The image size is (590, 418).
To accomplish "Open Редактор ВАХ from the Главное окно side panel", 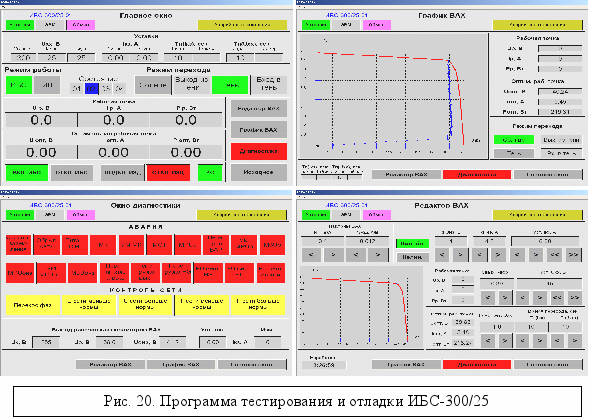I will [259, 109].
